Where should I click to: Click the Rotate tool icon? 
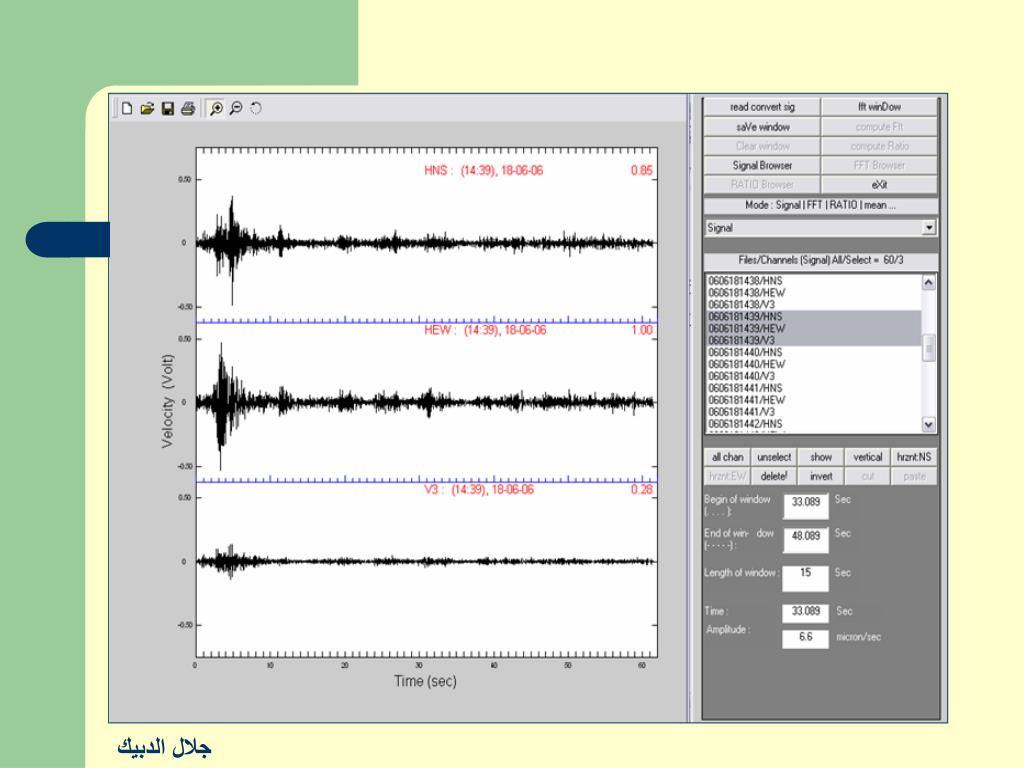(x=256, y=108)
